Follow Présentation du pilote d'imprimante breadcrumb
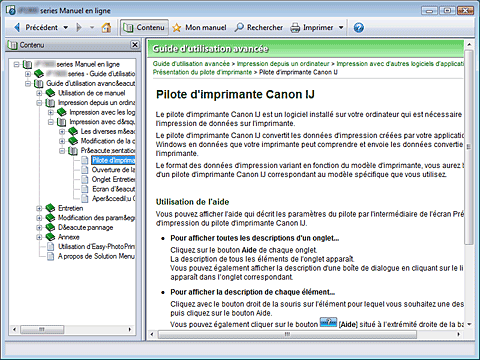This screenshot has height=360, width=480. tap(202, 72)
